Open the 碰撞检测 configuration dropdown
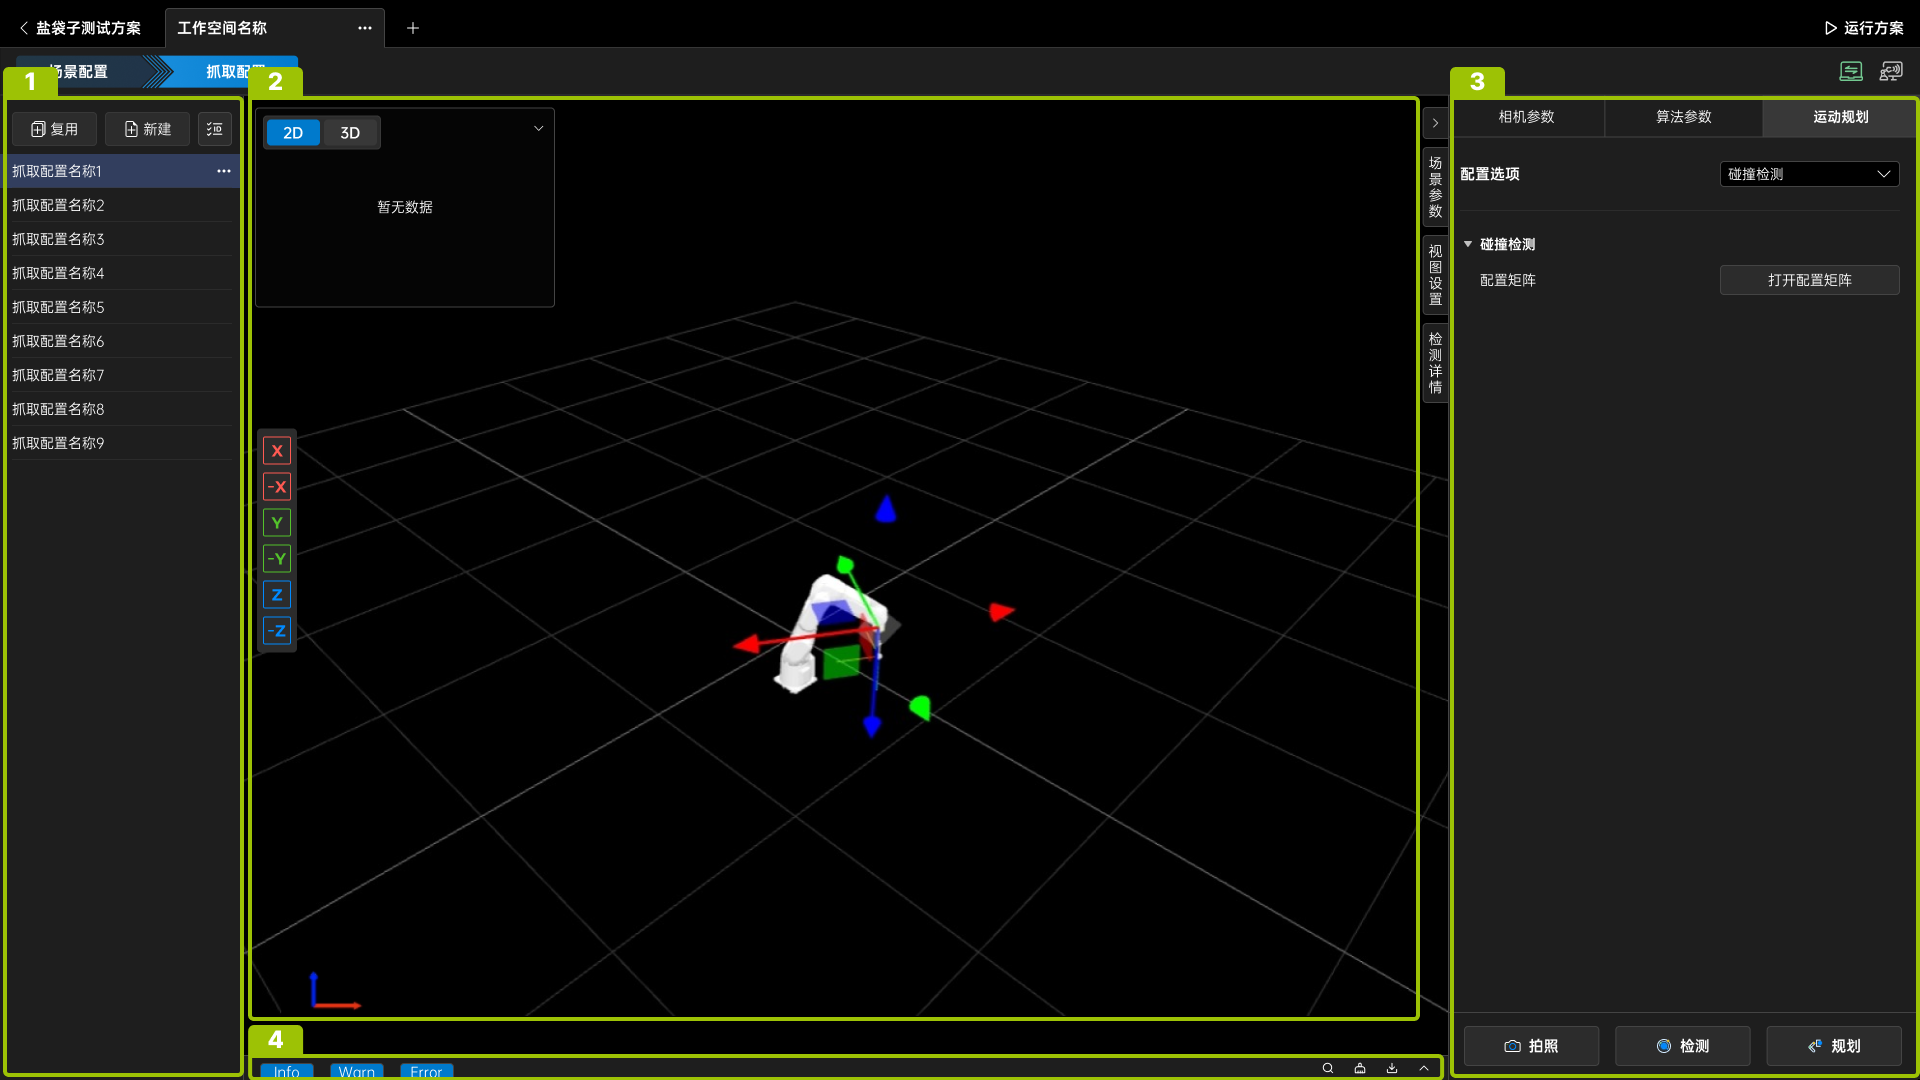 [x=1809, y=174]
